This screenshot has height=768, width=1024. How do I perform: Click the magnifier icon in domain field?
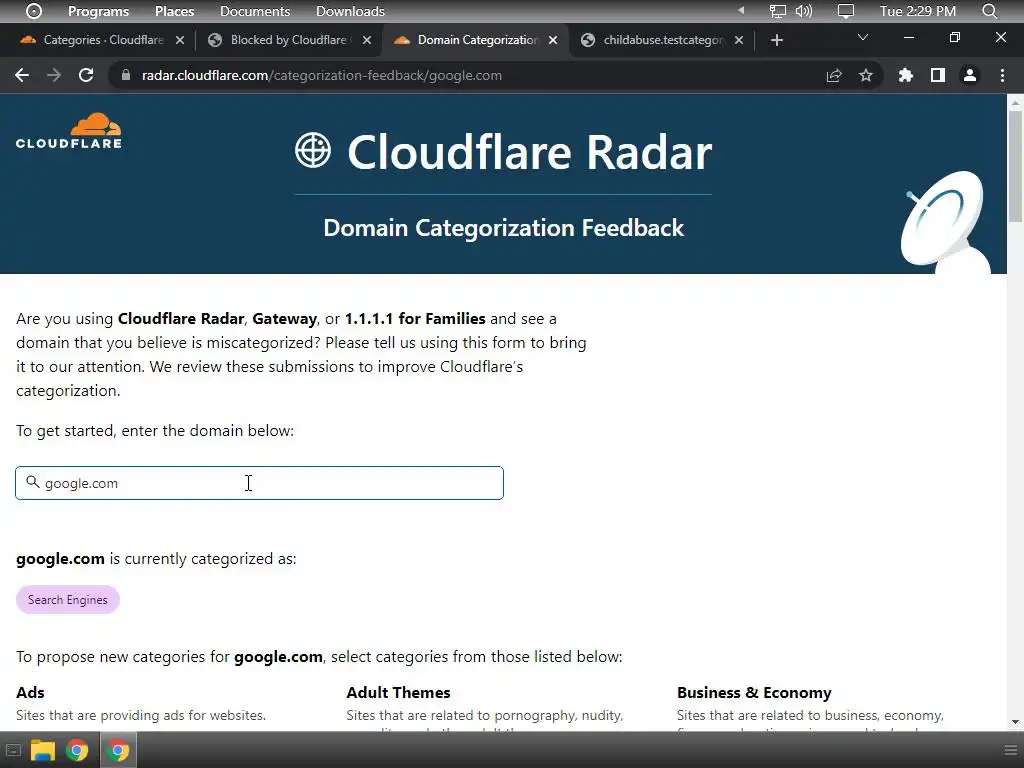[x=33, y=482]
